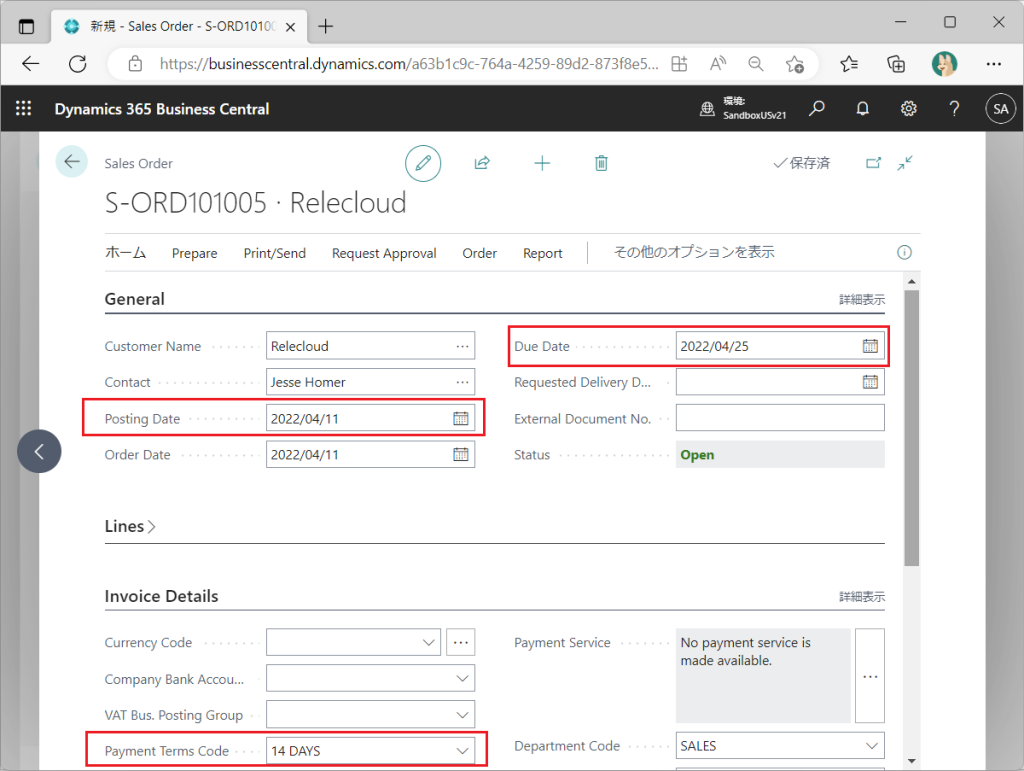The image size is (1024, 771).
Task: Click the Payment Service ellipsis button
Action: [x=870, y=676]
